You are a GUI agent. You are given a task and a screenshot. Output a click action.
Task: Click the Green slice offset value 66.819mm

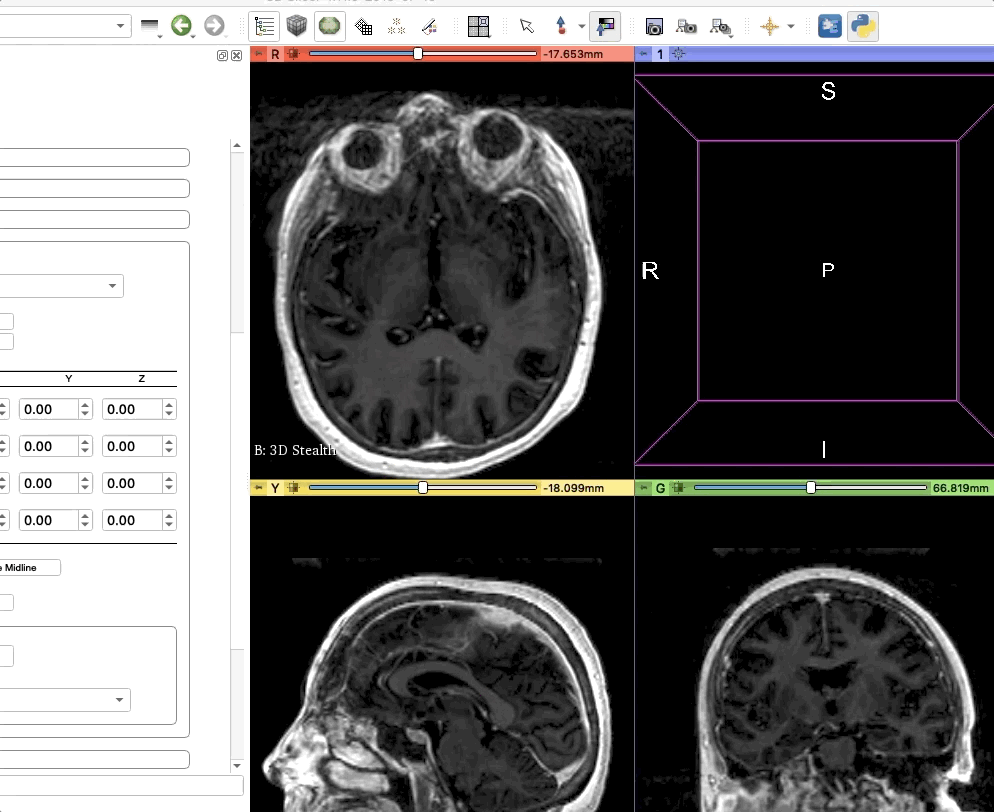[960, 487]
